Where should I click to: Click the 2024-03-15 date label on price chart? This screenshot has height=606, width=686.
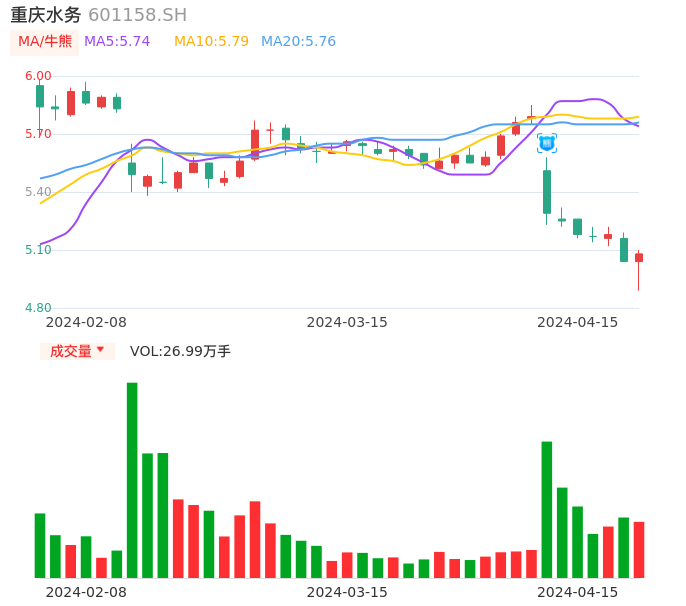click(346, 322)
